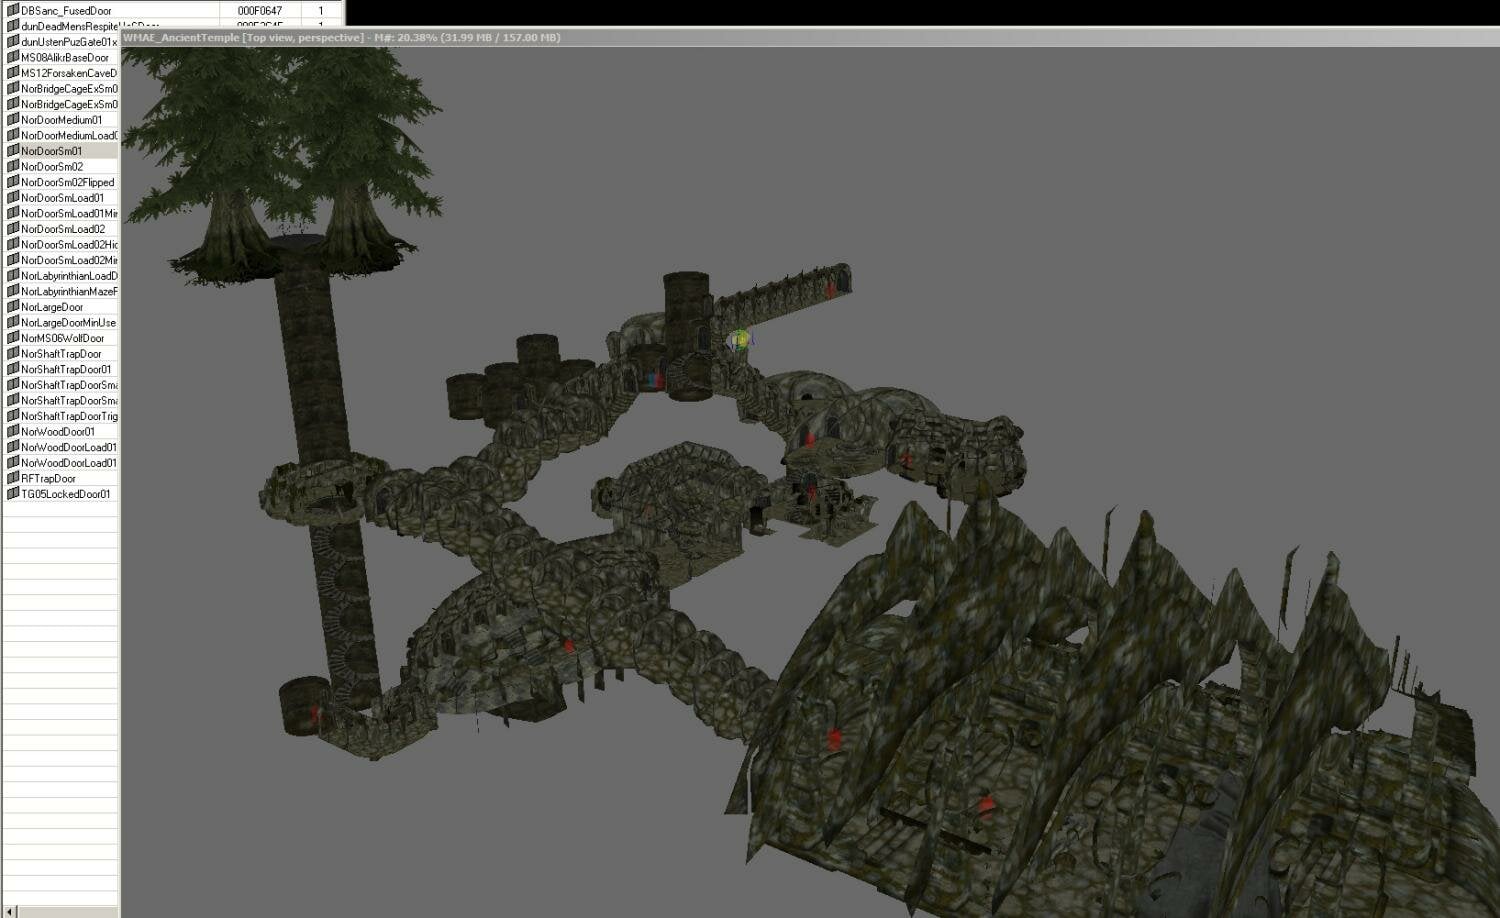This screenshot has height=918, width=1500.
Task: Click the door icon next to NorLargeDoor
Action: coord(13,307)
